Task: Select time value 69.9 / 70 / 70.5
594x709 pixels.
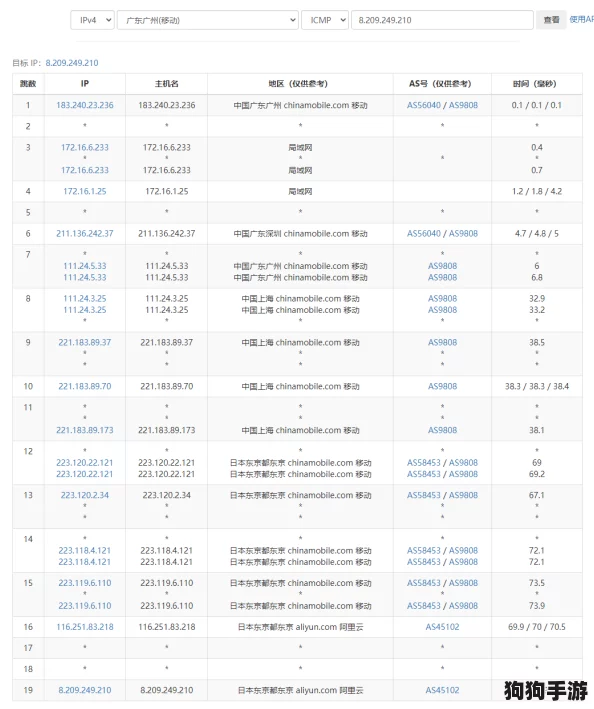Action: pyautogui.click(x=537, y=627)
